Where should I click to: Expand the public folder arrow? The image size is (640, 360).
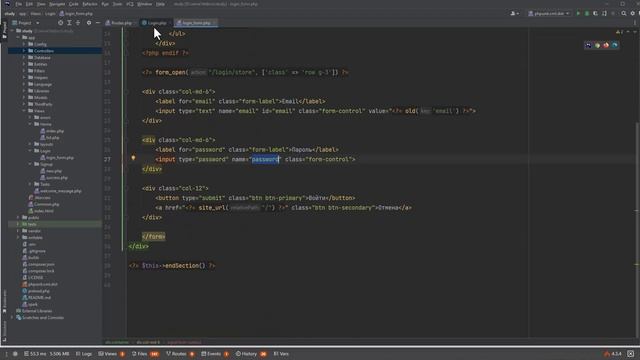click(18, 218)
